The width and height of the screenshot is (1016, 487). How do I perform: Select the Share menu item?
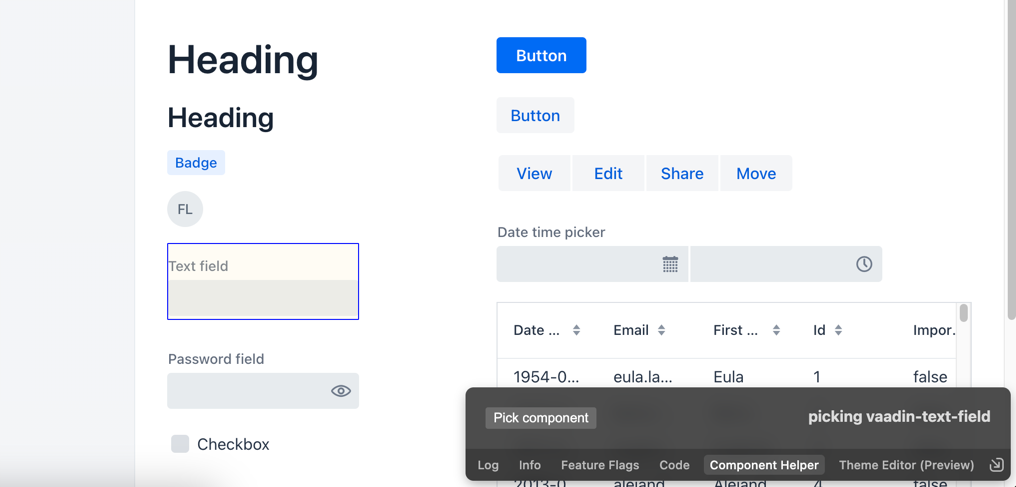click(x=682, y=174)
